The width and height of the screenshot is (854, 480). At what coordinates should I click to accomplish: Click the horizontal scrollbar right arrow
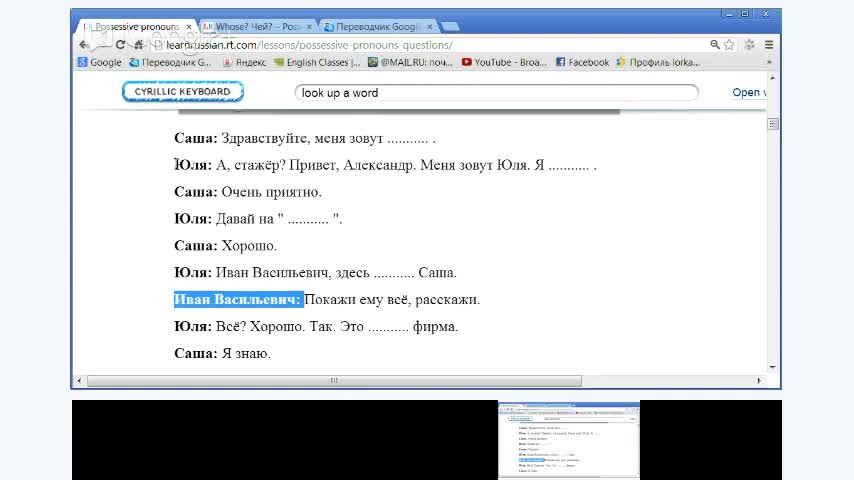(x=759, y=380)
